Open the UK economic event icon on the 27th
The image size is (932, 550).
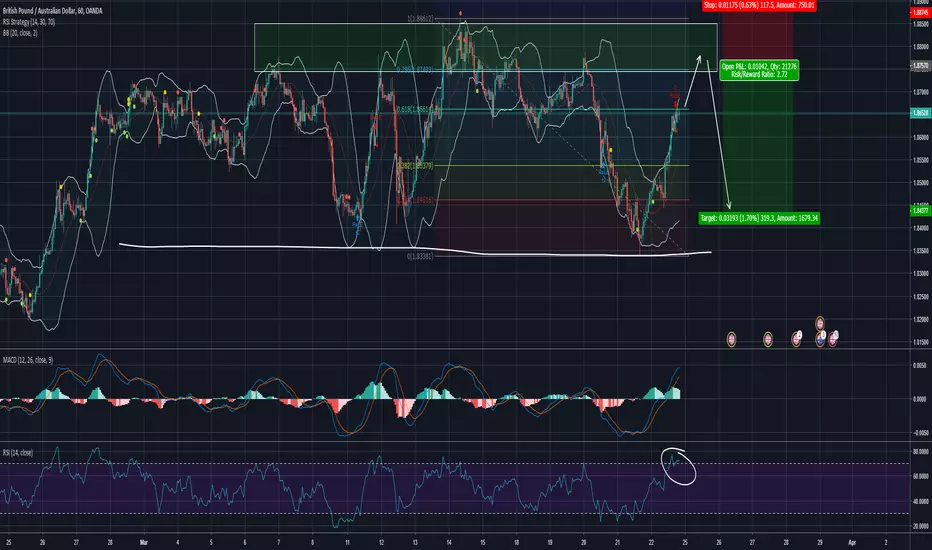pyautogui.click(x=767, y=340)
